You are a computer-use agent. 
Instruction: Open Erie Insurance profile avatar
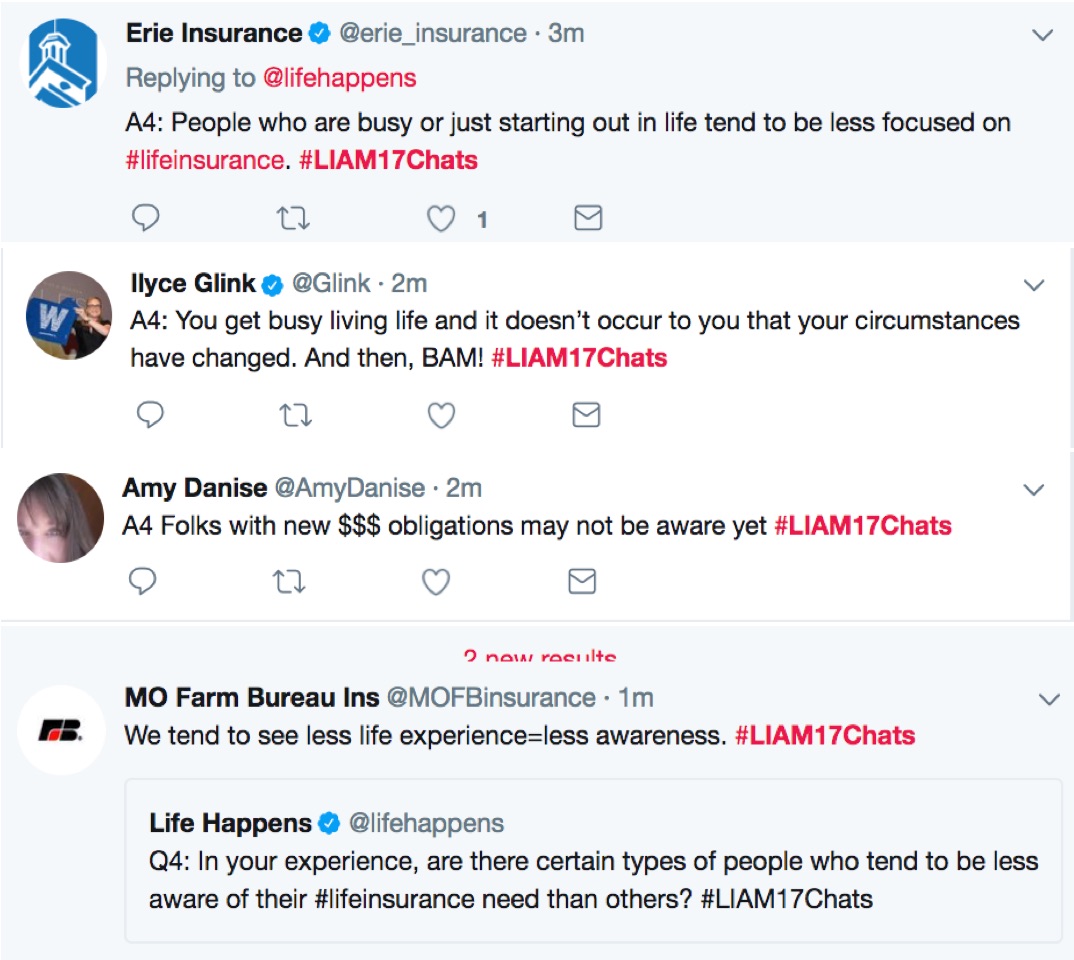point(64,62)
